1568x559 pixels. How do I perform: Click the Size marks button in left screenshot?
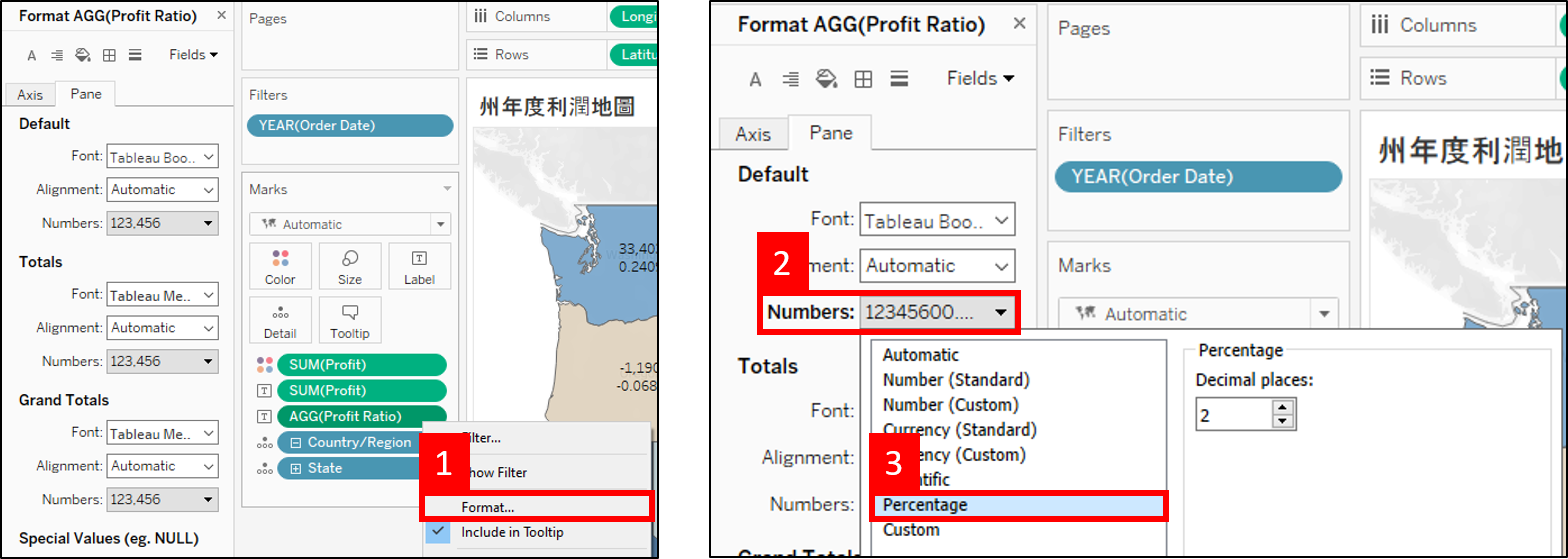350,267
